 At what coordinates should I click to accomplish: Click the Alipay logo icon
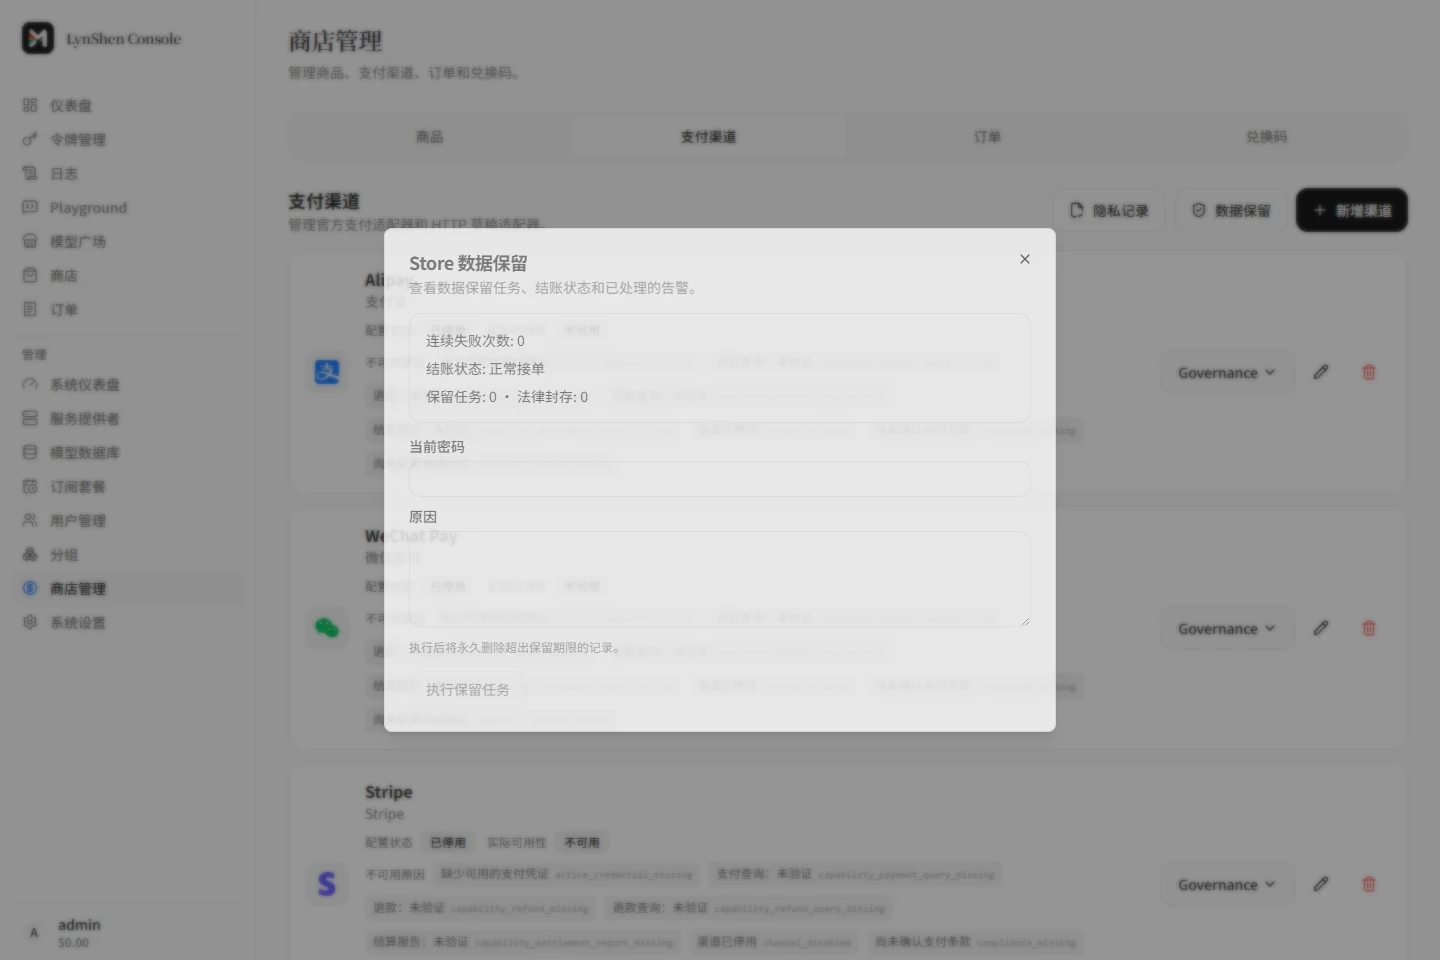[327, 372]
